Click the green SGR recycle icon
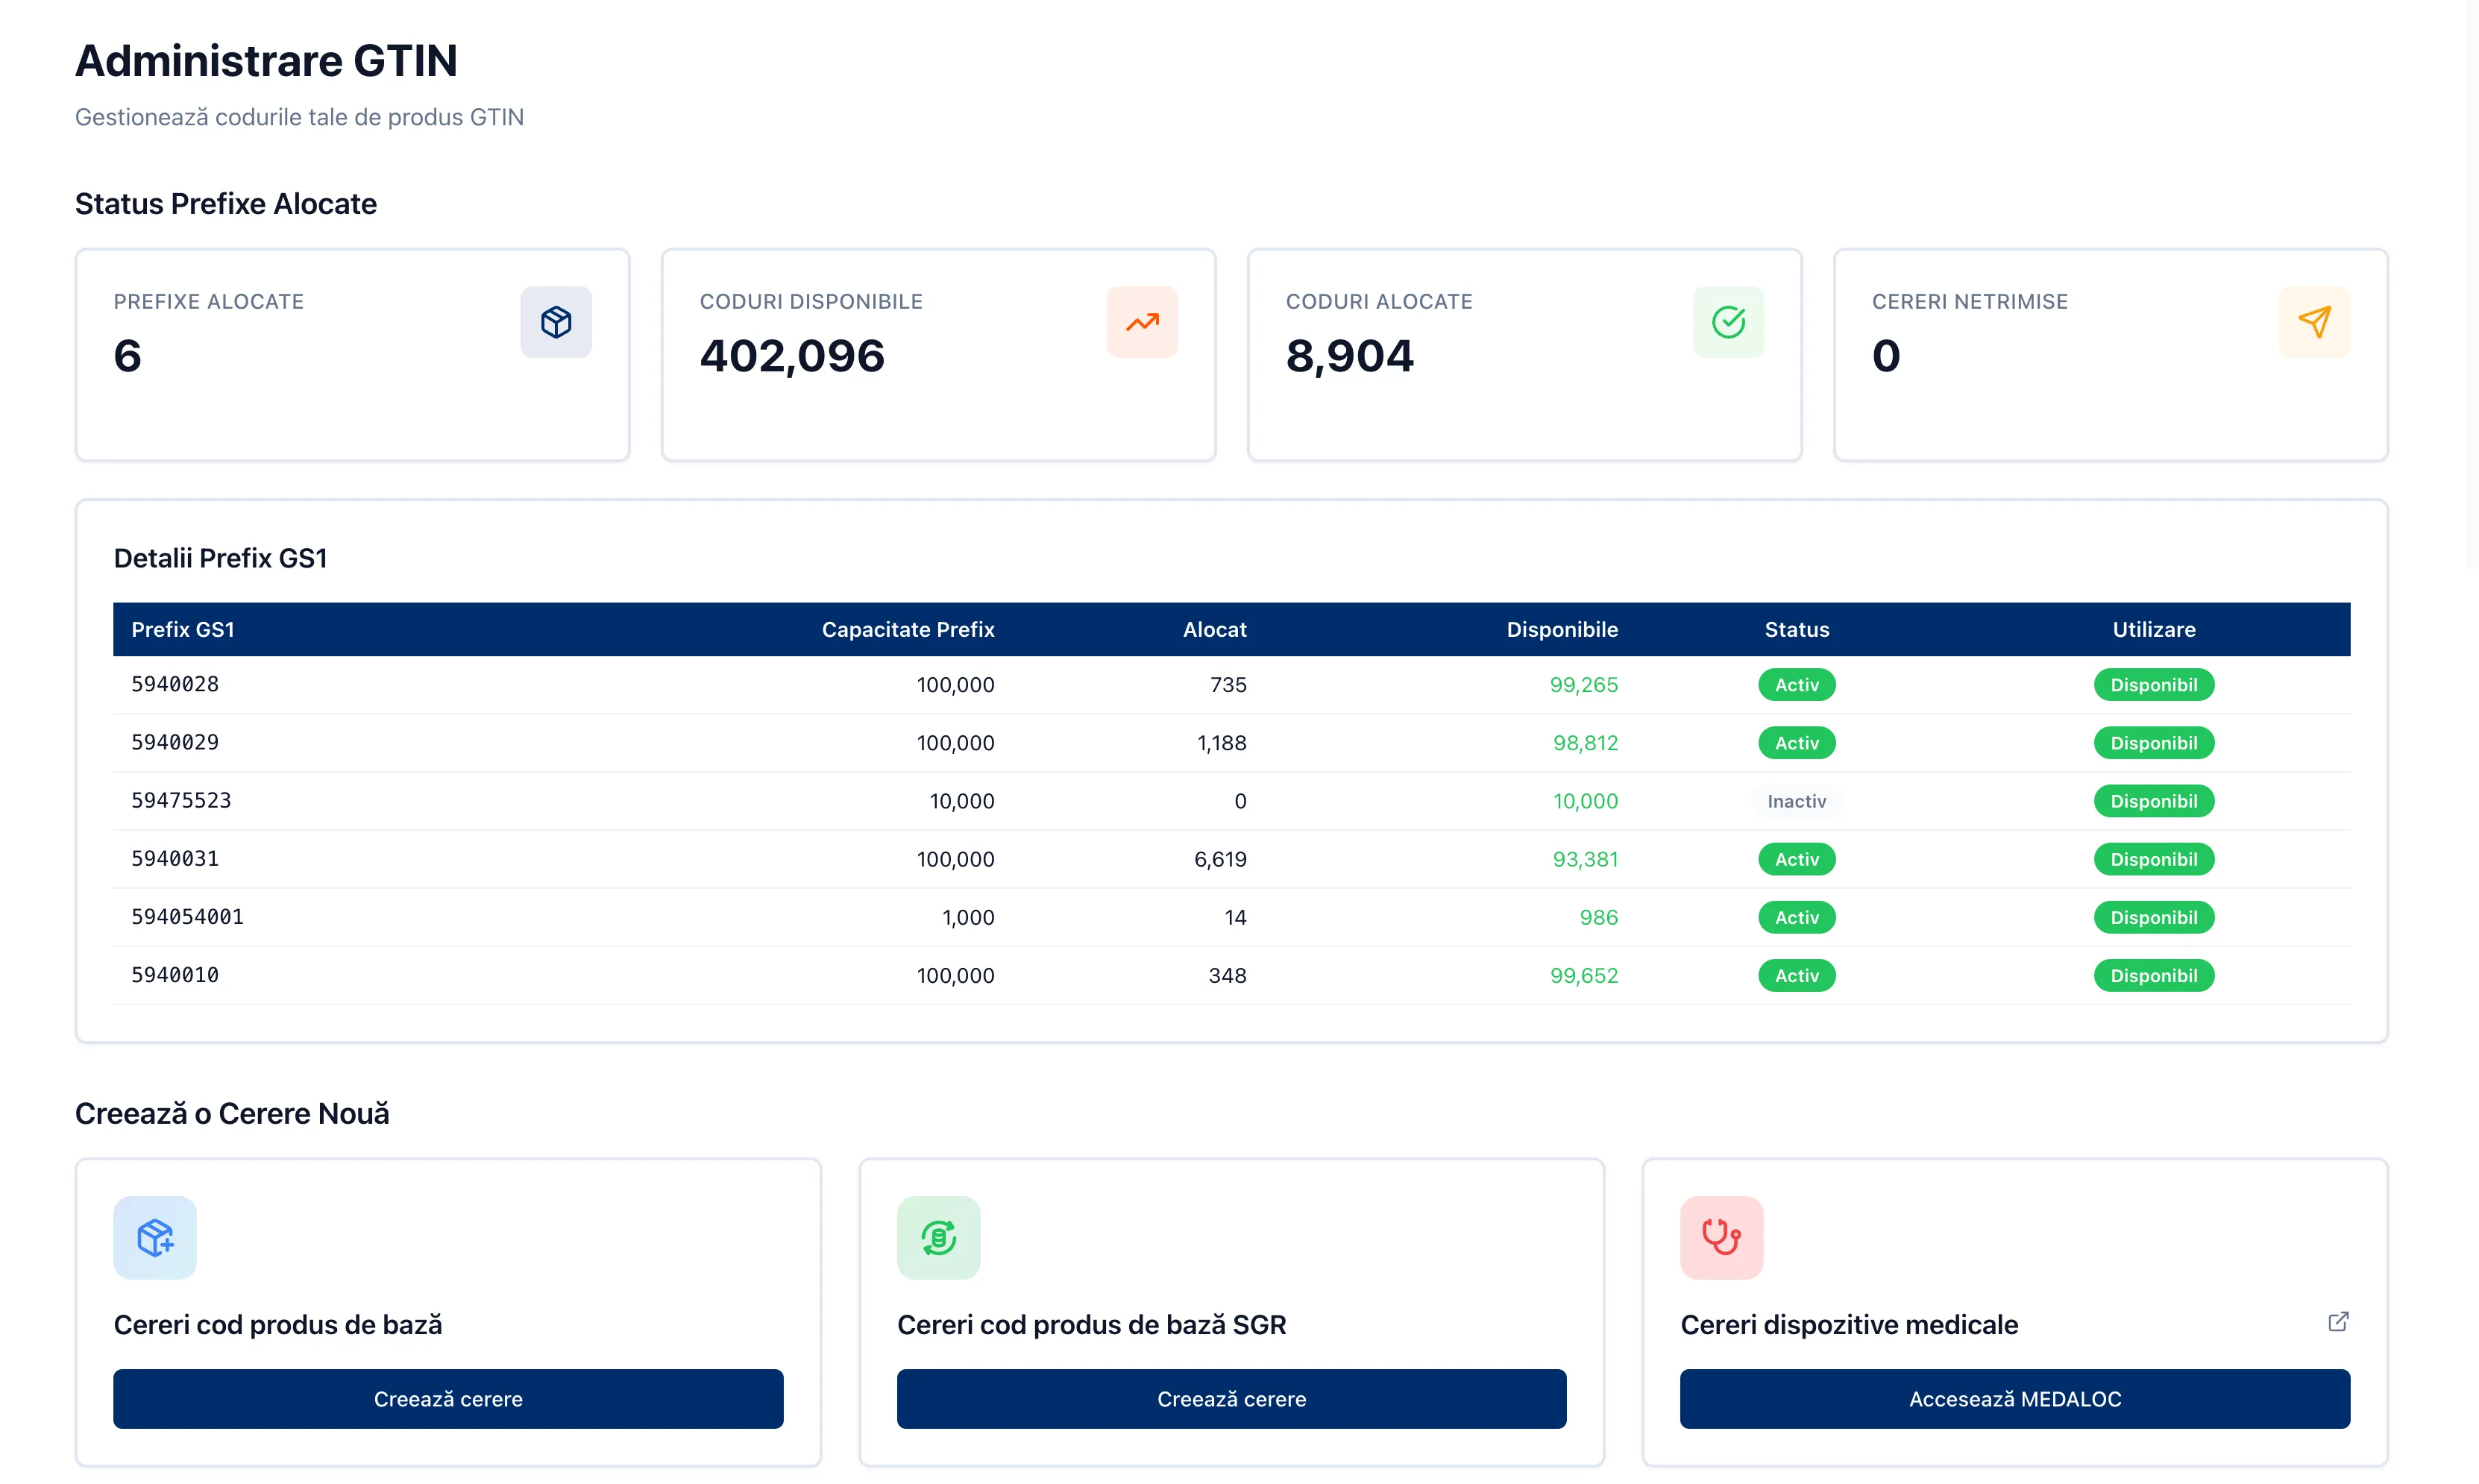The height and width of the screenshot is (1484, 2479). coord(938,1237)
